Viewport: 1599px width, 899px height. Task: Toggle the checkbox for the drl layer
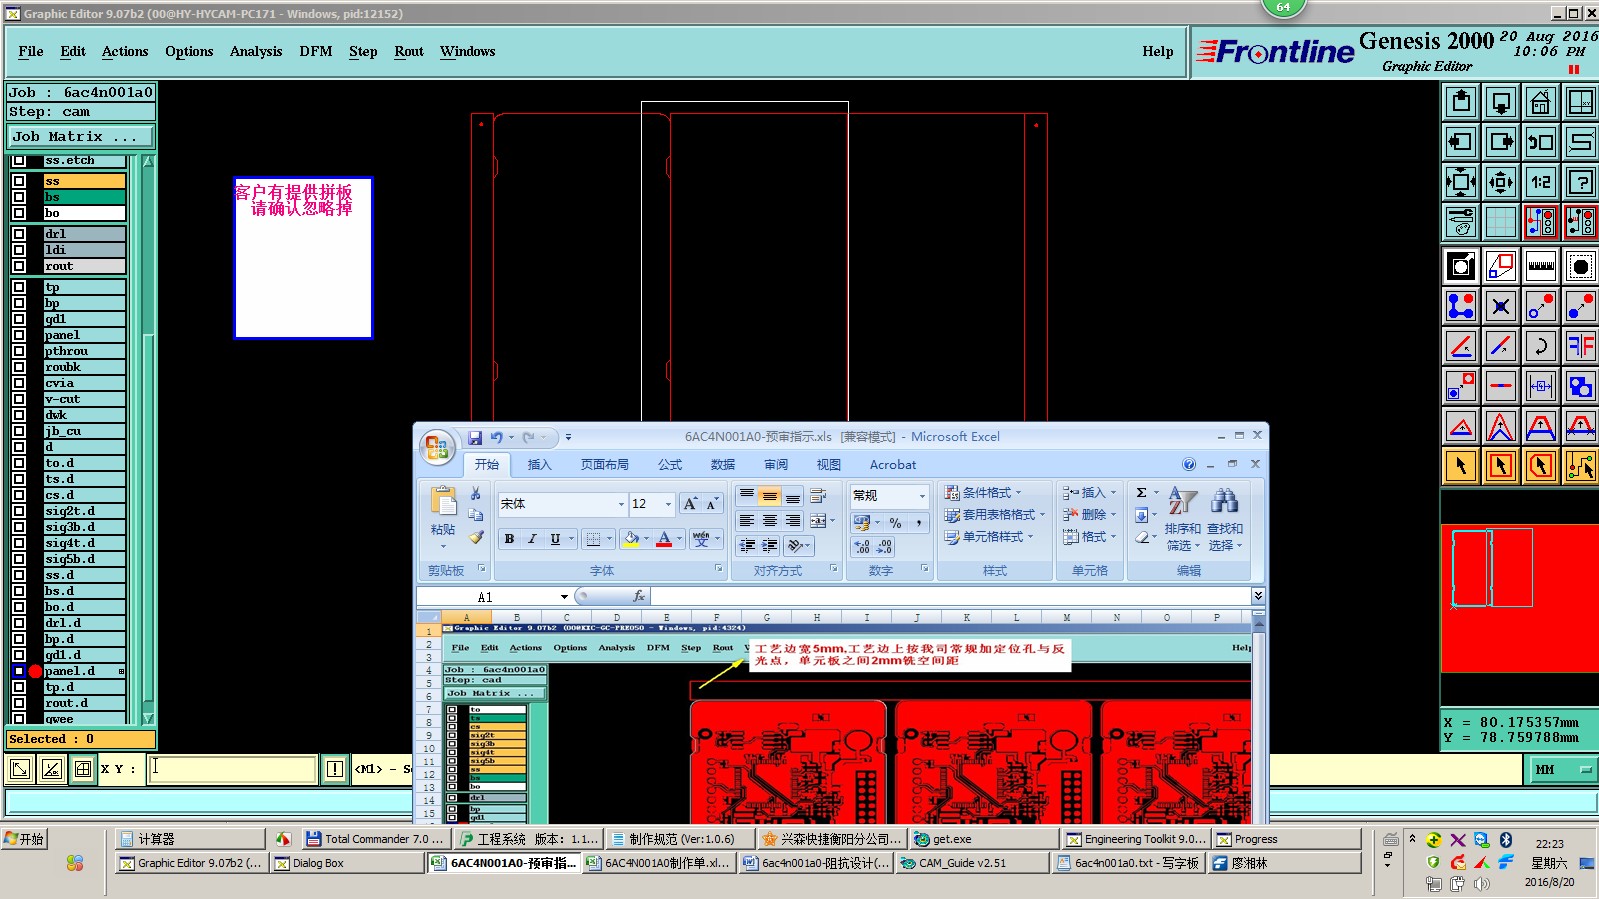click(x=19, y=234)
